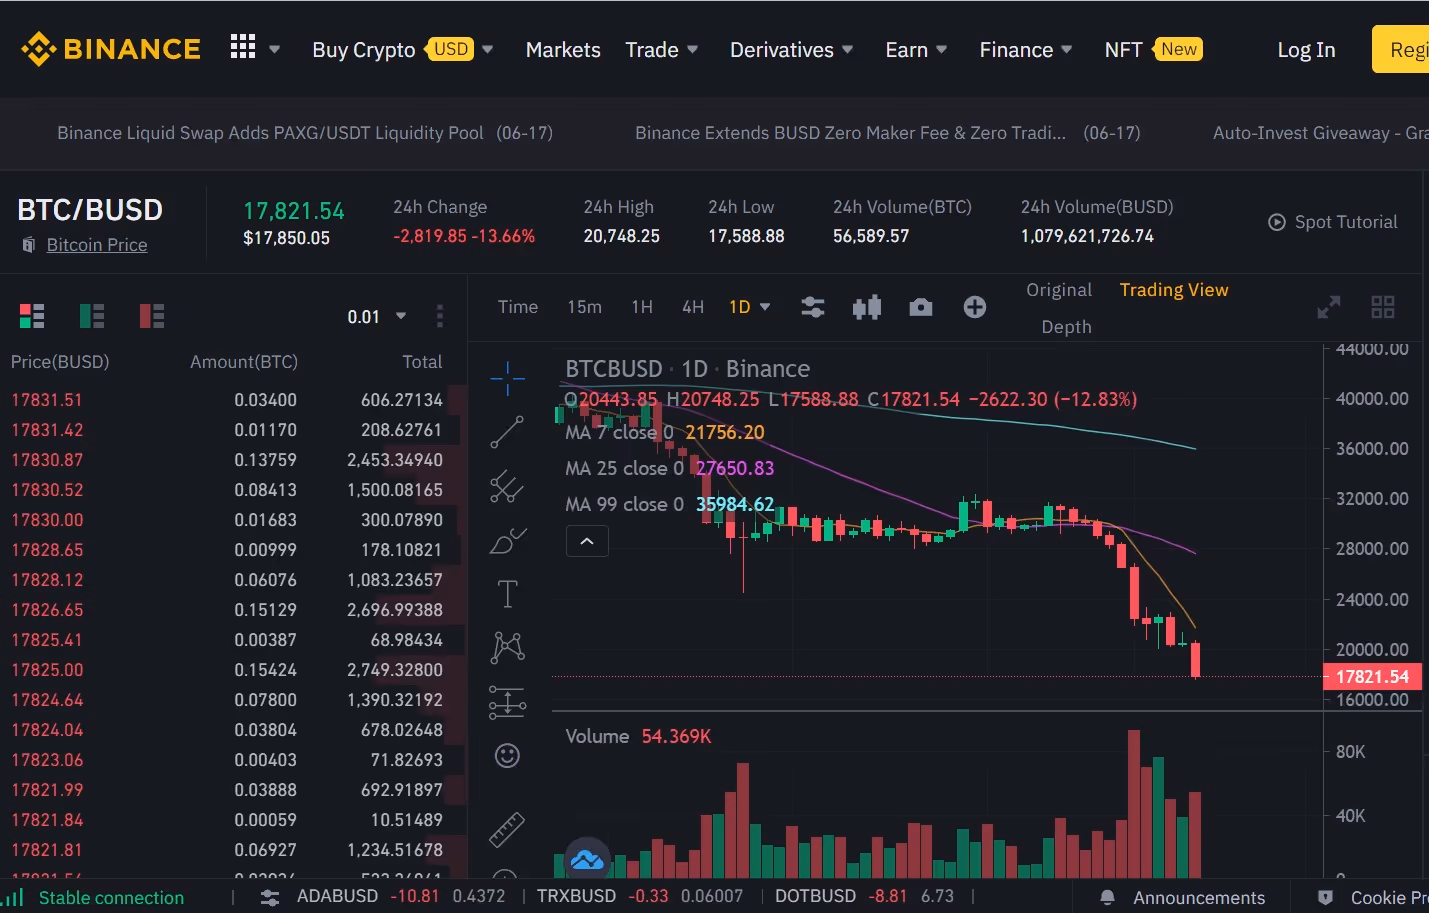The height and width of the screenshot is (913, 1429).
Task: Open the Bitcoin Price link
Action: (97, 245)
